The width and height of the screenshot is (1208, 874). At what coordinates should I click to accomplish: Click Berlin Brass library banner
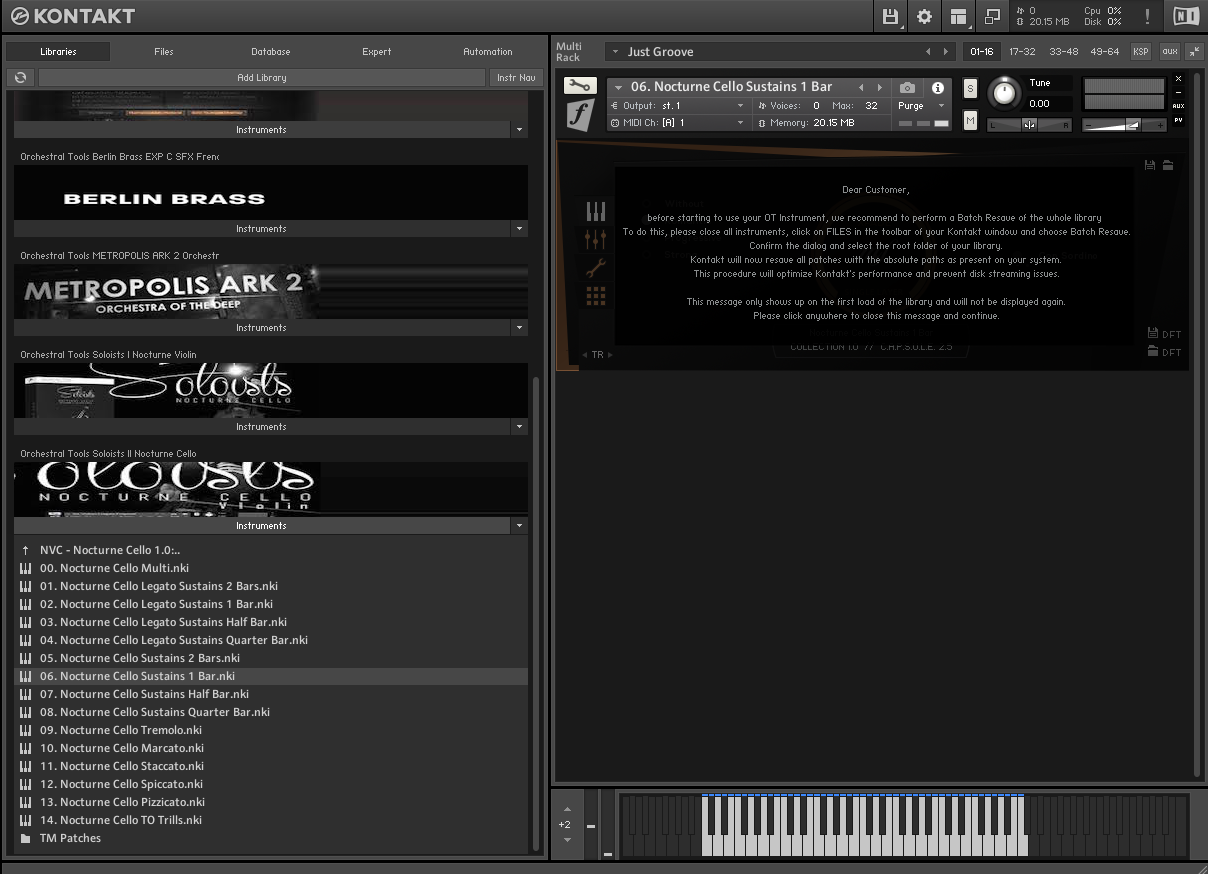point(271,193)
